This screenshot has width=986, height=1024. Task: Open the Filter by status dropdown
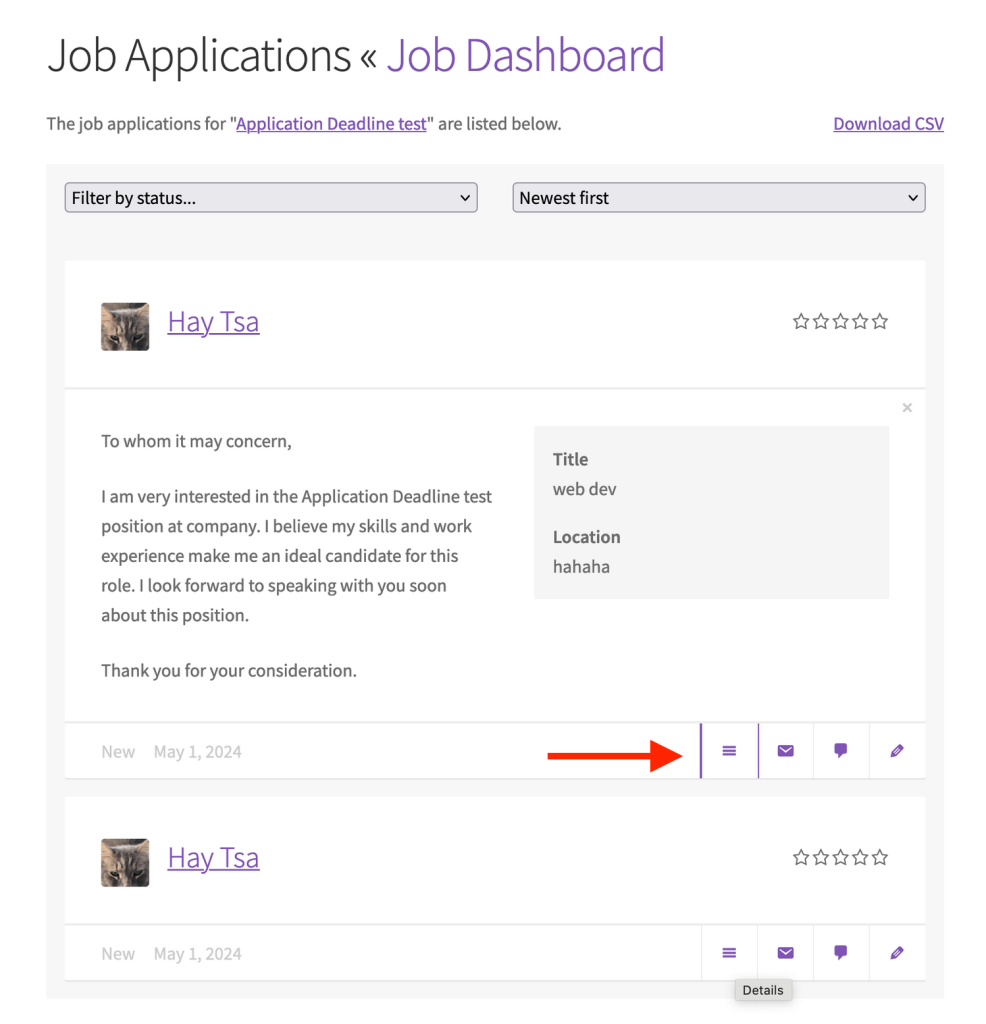click(x=270, y=197)
